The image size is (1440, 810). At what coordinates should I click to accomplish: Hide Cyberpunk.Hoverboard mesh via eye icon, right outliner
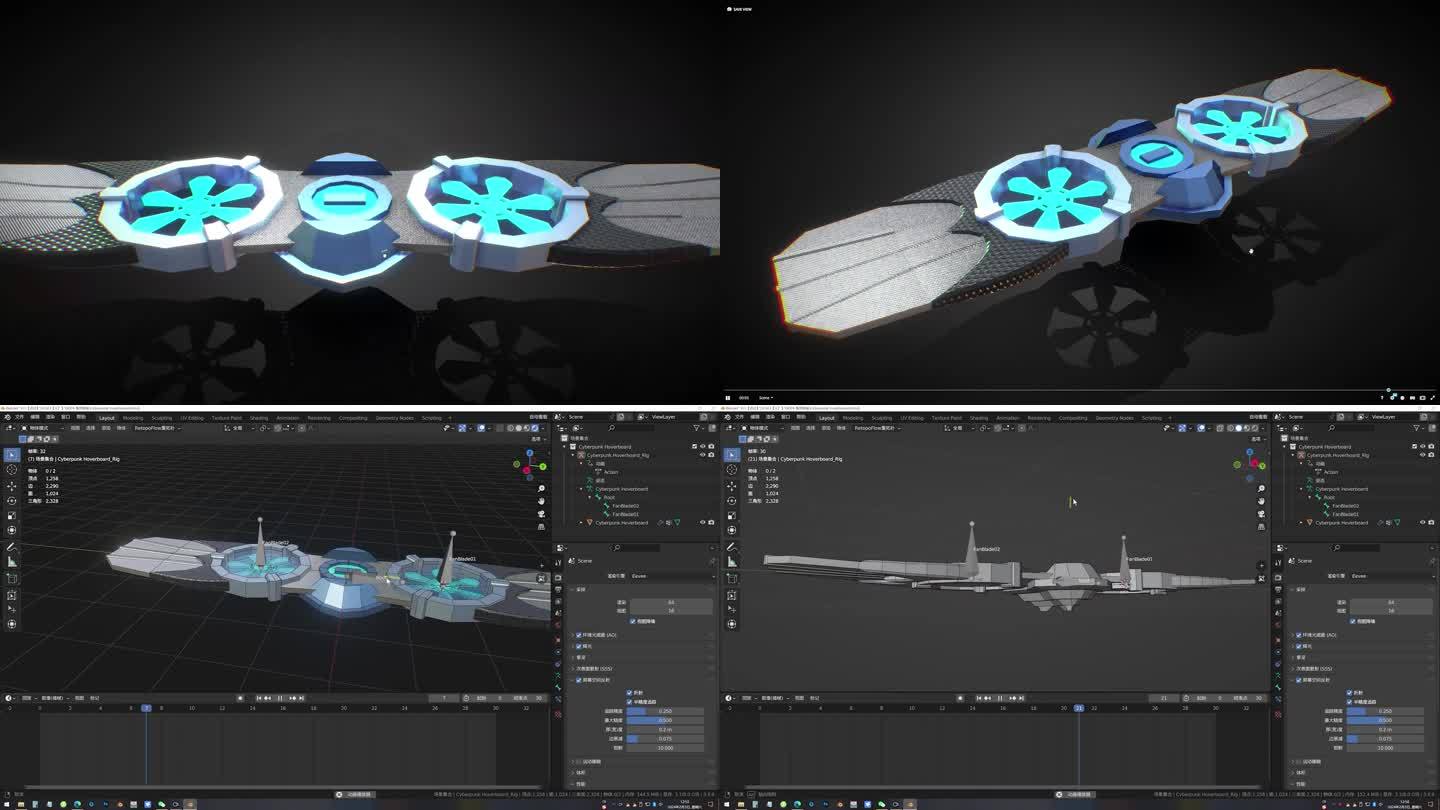pyautogui.click(x=1422, y=522)
